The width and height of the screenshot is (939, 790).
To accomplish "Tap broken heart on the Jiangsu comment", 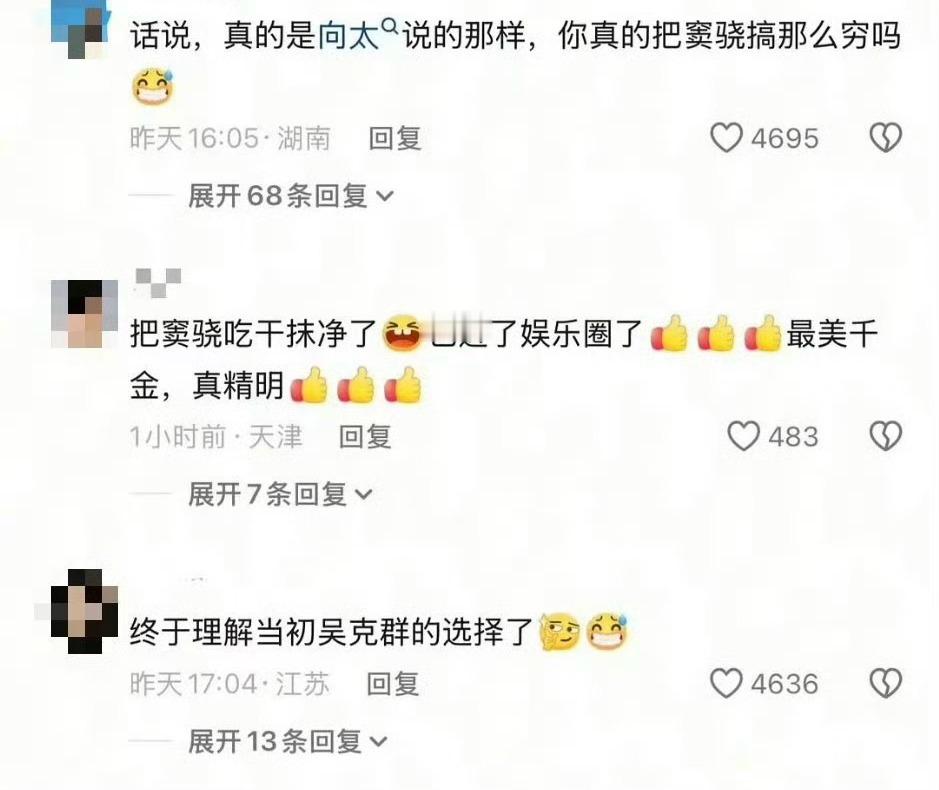I will click(x=885, y=683).
